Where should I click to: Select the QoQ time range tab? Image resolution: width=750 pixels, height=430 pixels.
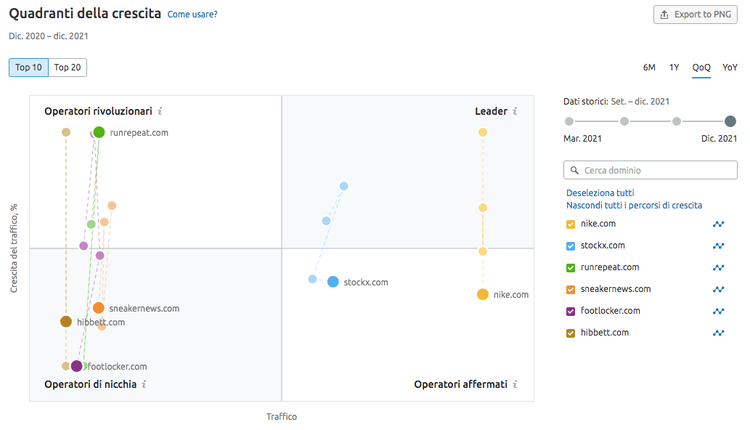[x=701, y=67]
